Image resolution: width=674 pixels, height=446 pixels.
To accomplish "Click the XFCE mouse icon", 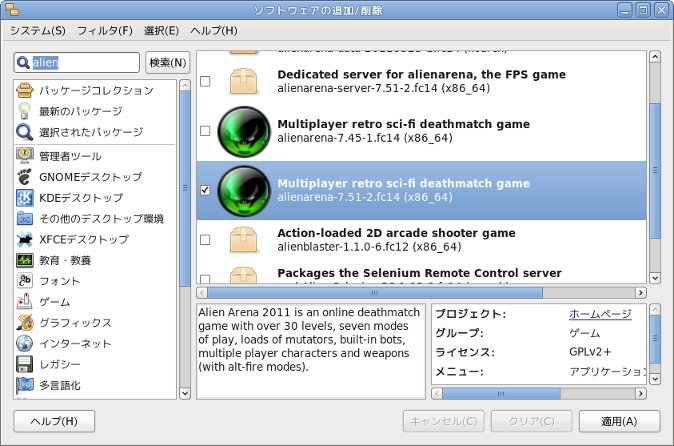I will (25, 239).
